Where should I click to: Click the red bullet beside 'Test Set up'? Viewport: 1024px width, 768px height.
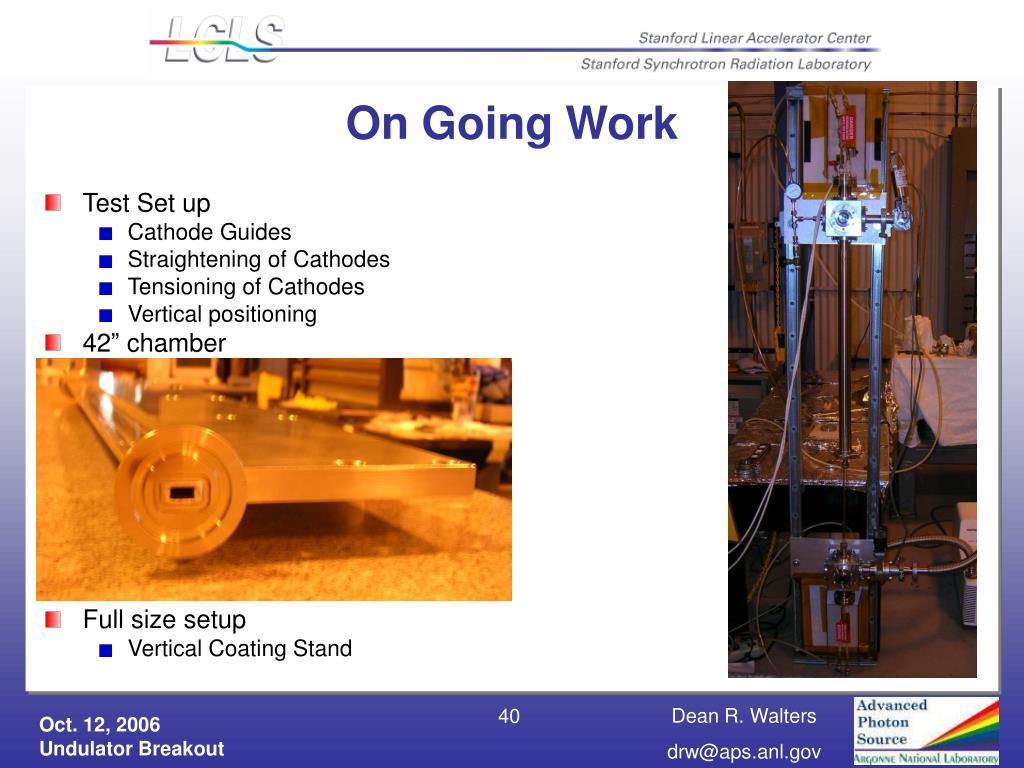click(x=53, y=202)
